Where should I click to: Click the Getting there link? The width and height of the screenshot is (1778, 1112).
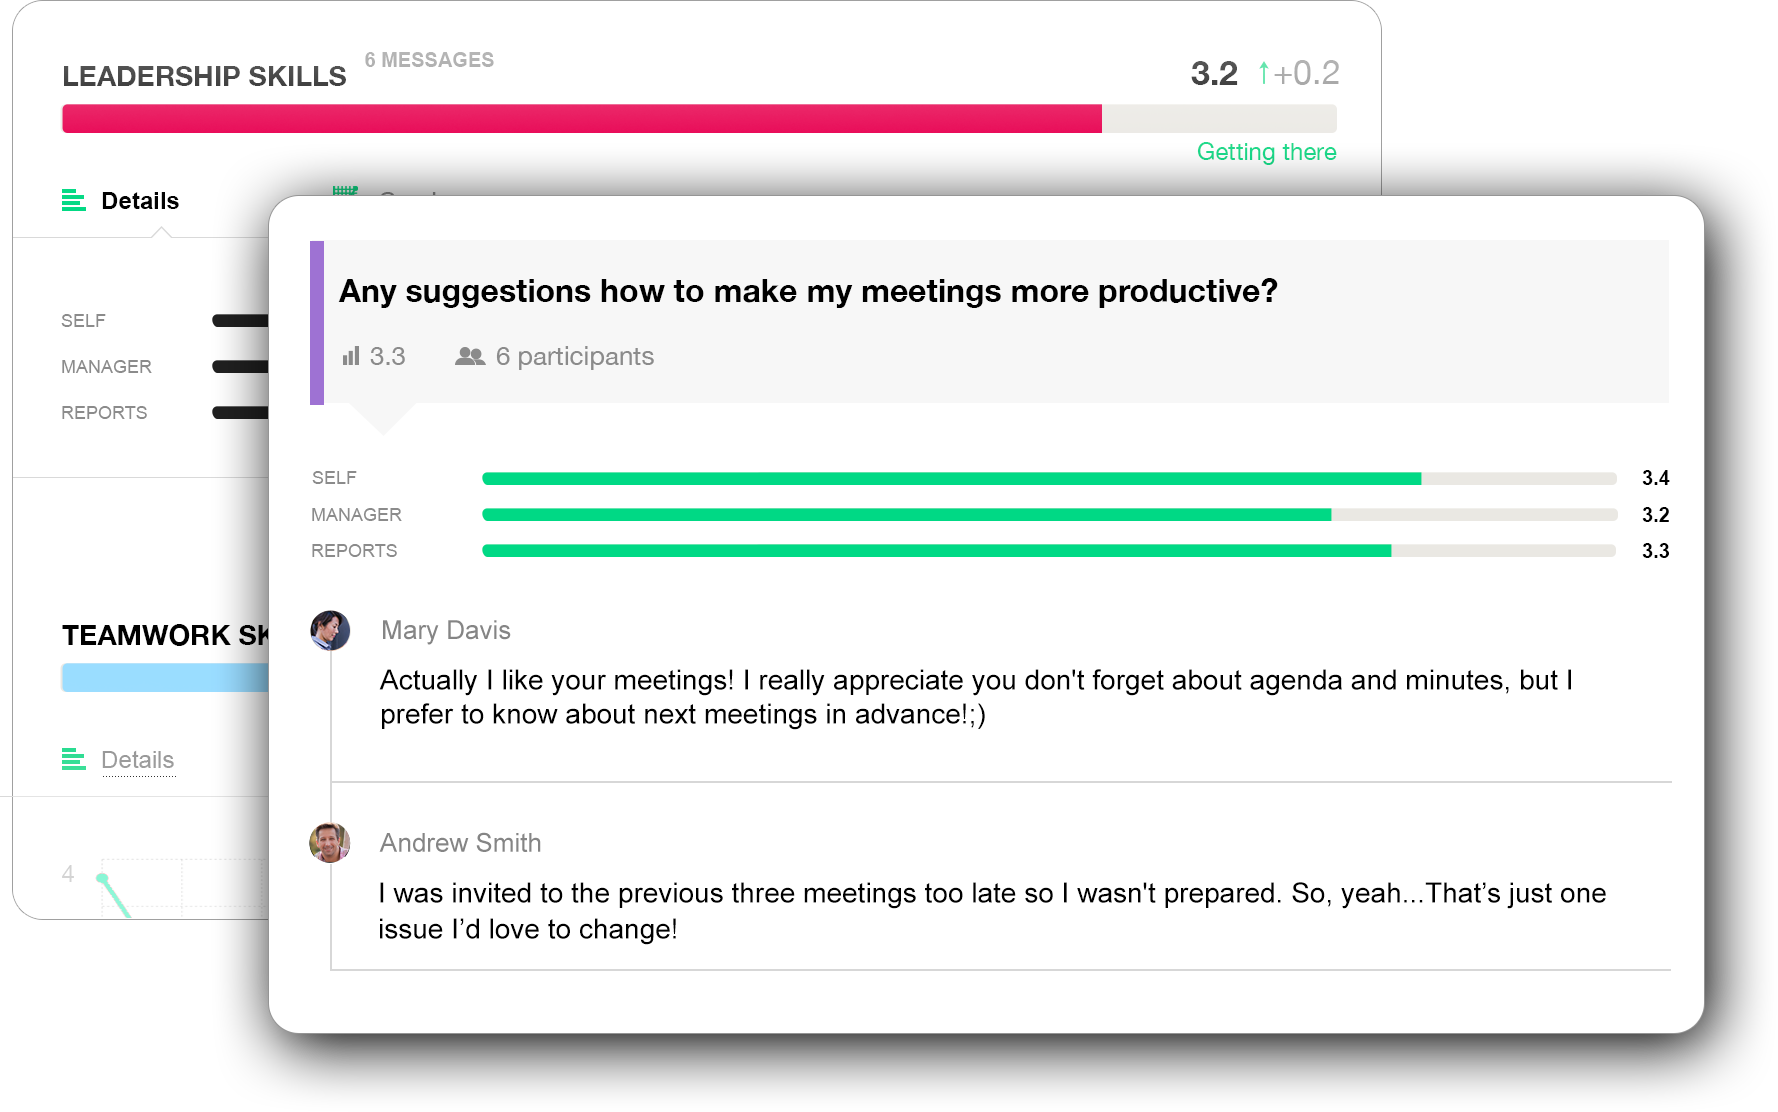[x=1266, y=151]
